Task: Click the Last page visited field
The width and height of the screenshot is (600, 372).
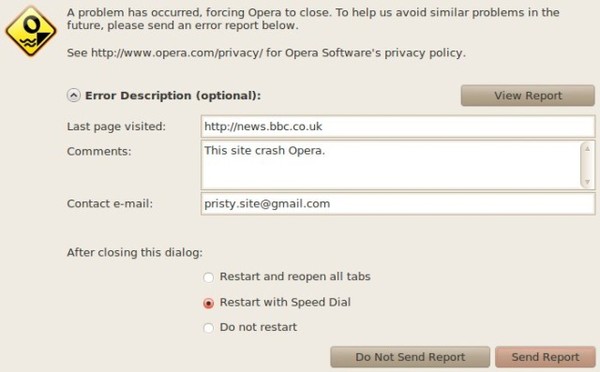Action: [x=398, y=126]
